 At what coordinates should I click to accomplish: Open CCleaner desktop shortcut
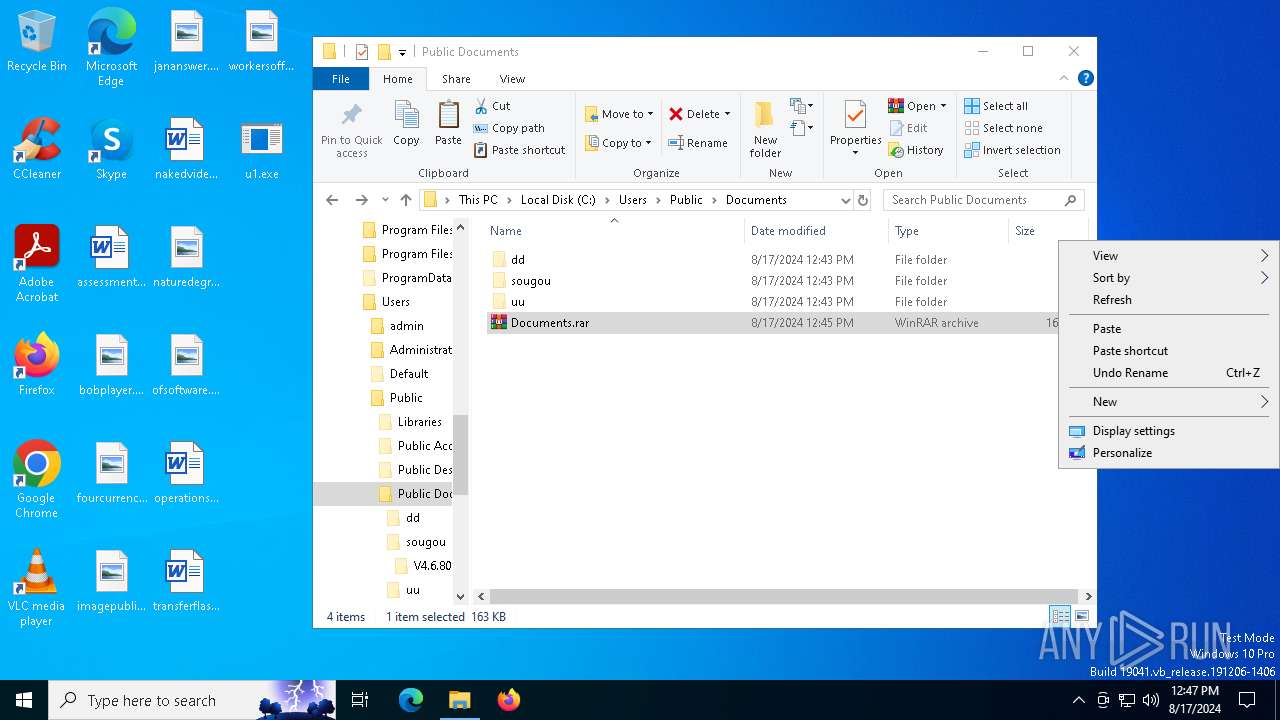coord(37,150)
